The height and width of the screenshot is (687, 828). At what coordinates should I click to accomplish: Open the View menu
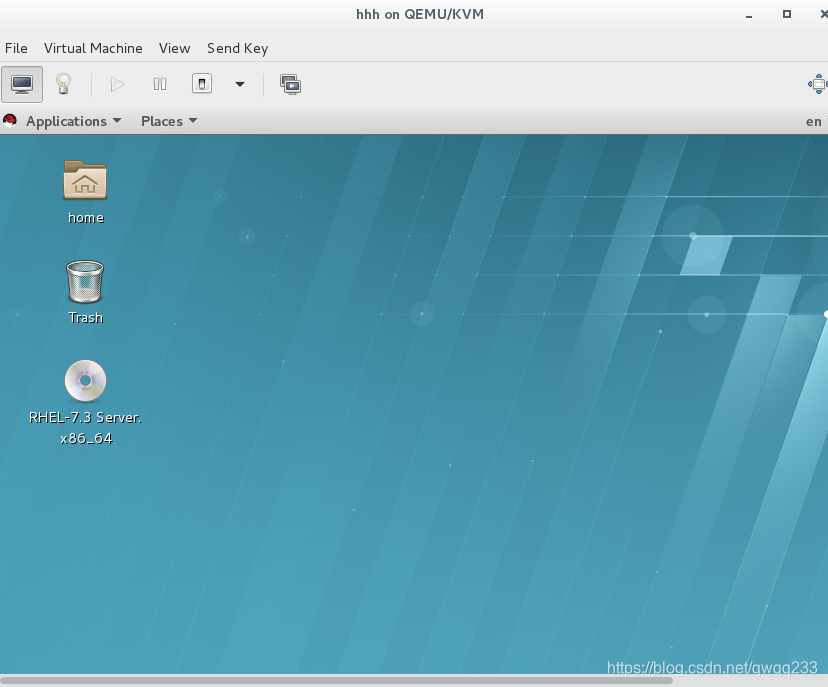(x=174, y=49)
